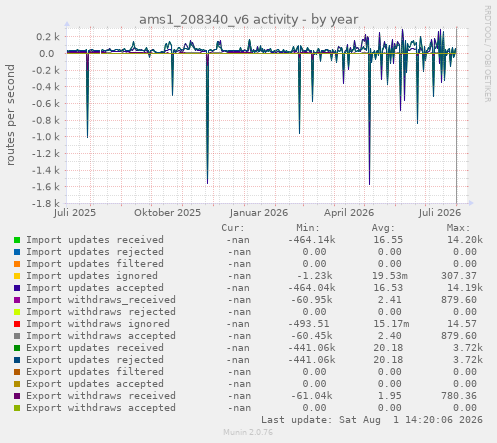The width and height of the screenshot is (497, 443).
Task: Click the '-1.8 k' y-axis tick label
Action: point(46,203)
